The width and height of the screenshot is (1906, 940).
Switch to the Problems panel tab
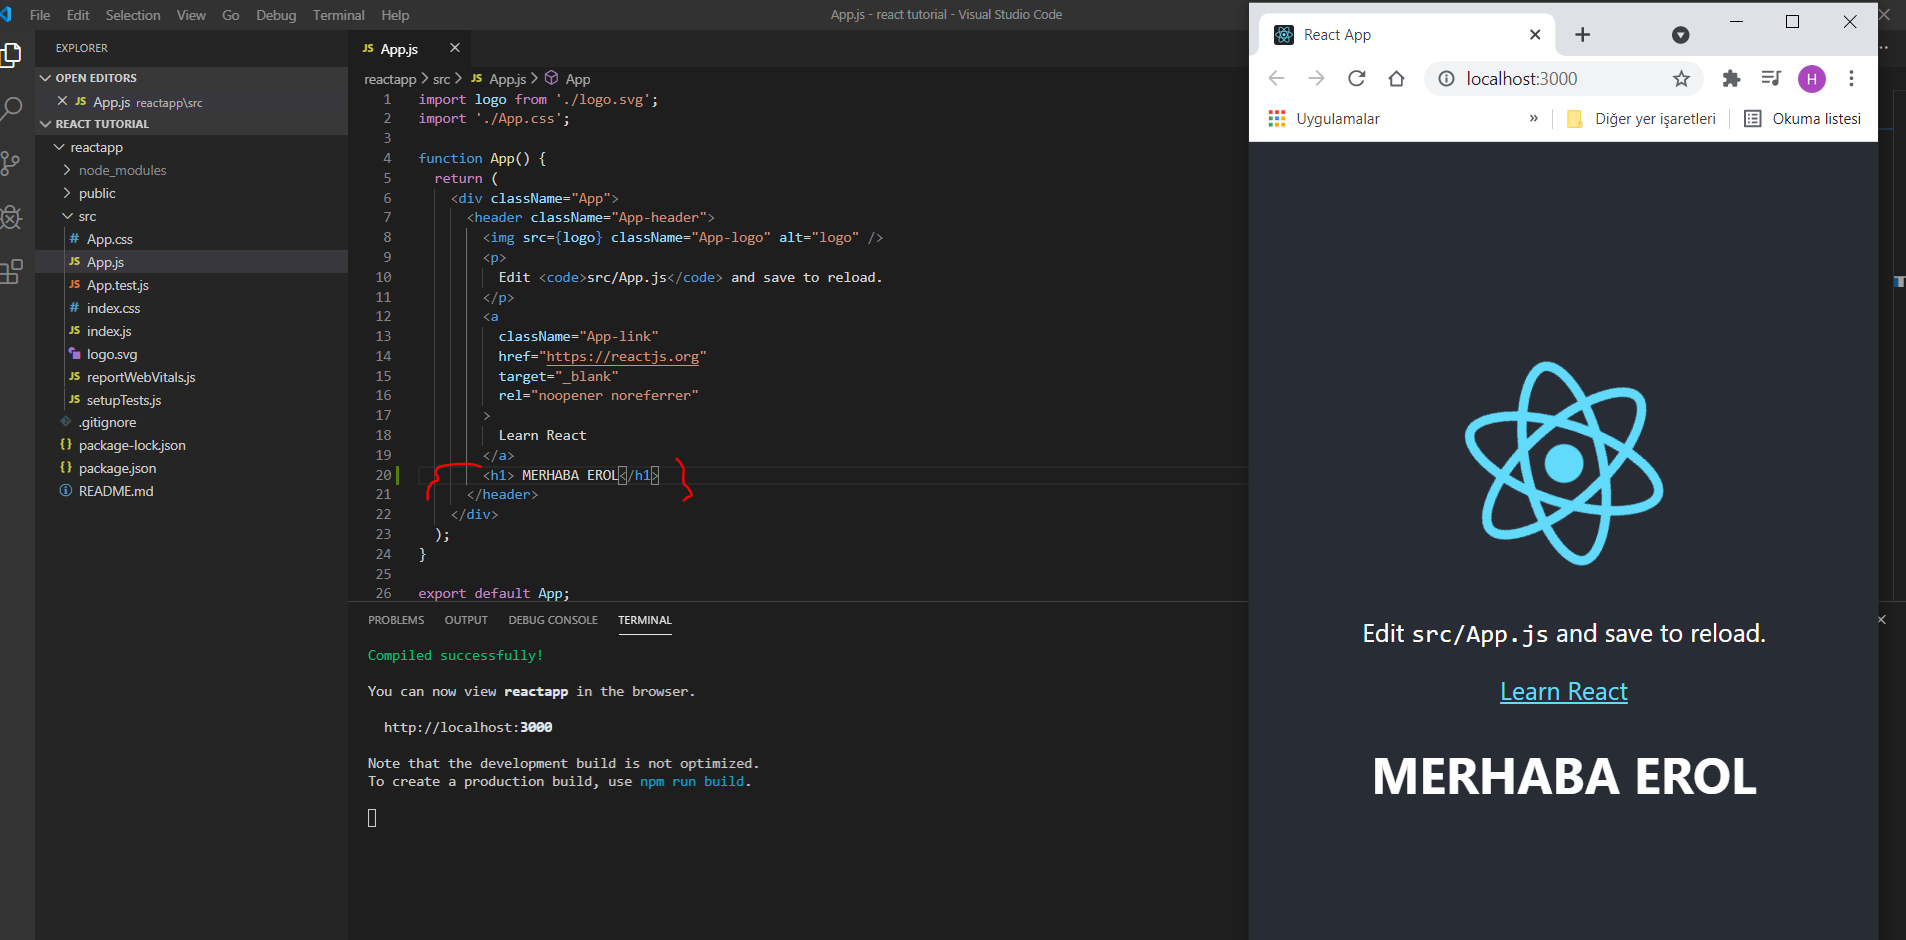(x=396, y=620)
